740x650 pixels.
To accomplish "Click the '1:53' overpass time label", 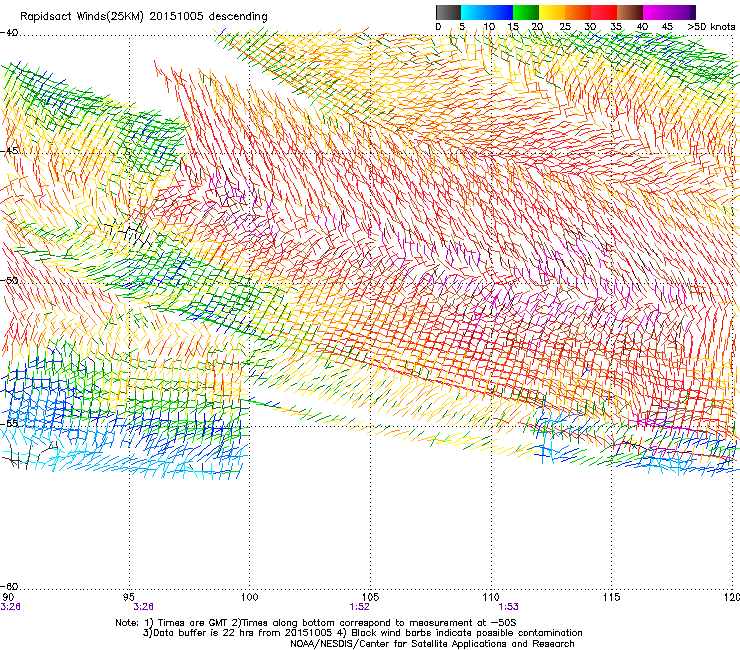I will point(508,607).
